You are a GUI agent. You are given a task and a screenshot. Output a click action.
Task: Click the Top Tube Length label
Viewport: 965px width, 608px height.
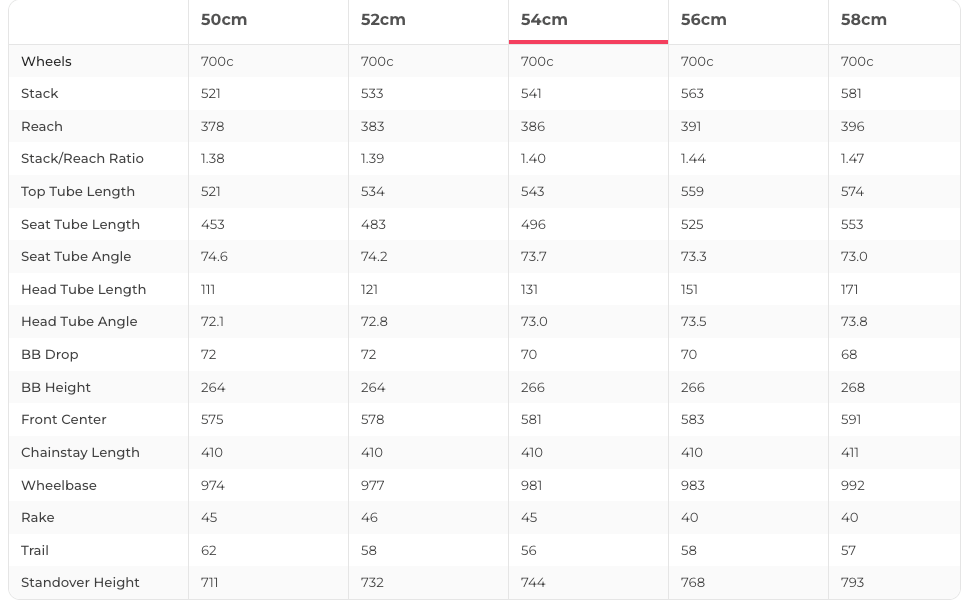[78, 191]
